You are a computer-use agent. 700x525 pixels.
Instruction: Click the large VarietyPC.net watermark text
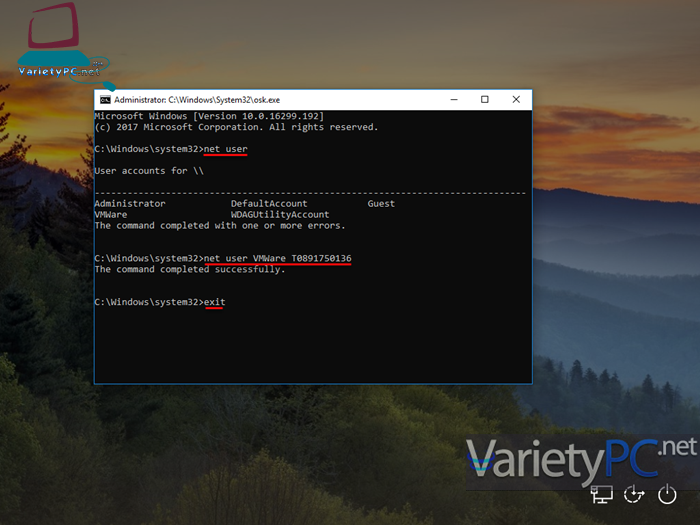[x=579, y=462]
